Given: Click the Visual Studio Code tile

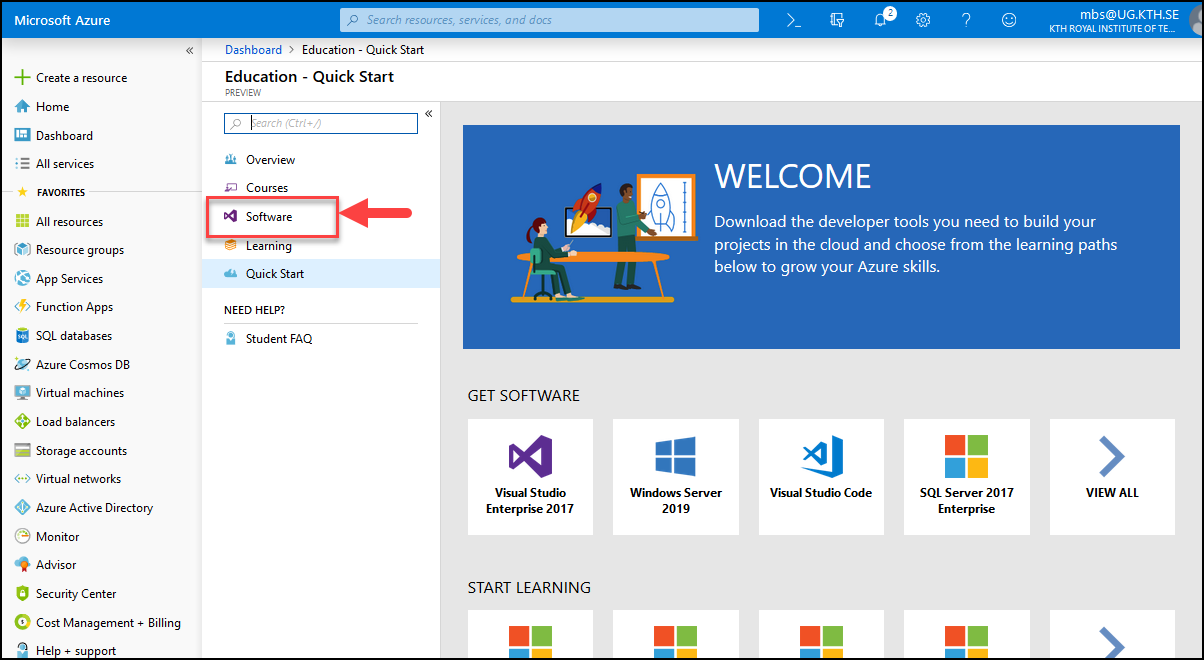Looking at the screenshot, I should 821,476.
